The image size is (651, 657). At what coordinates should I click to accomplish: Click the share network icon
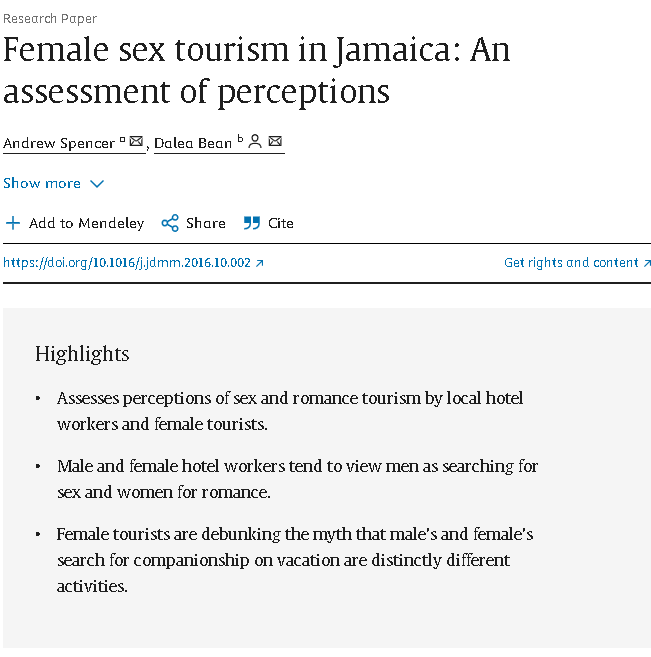[170, 223]
